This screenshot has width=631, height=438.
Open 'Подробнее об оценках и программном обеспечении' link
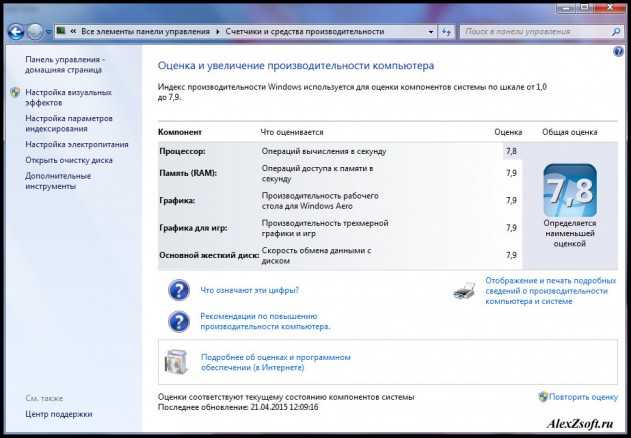pos(276,362)
